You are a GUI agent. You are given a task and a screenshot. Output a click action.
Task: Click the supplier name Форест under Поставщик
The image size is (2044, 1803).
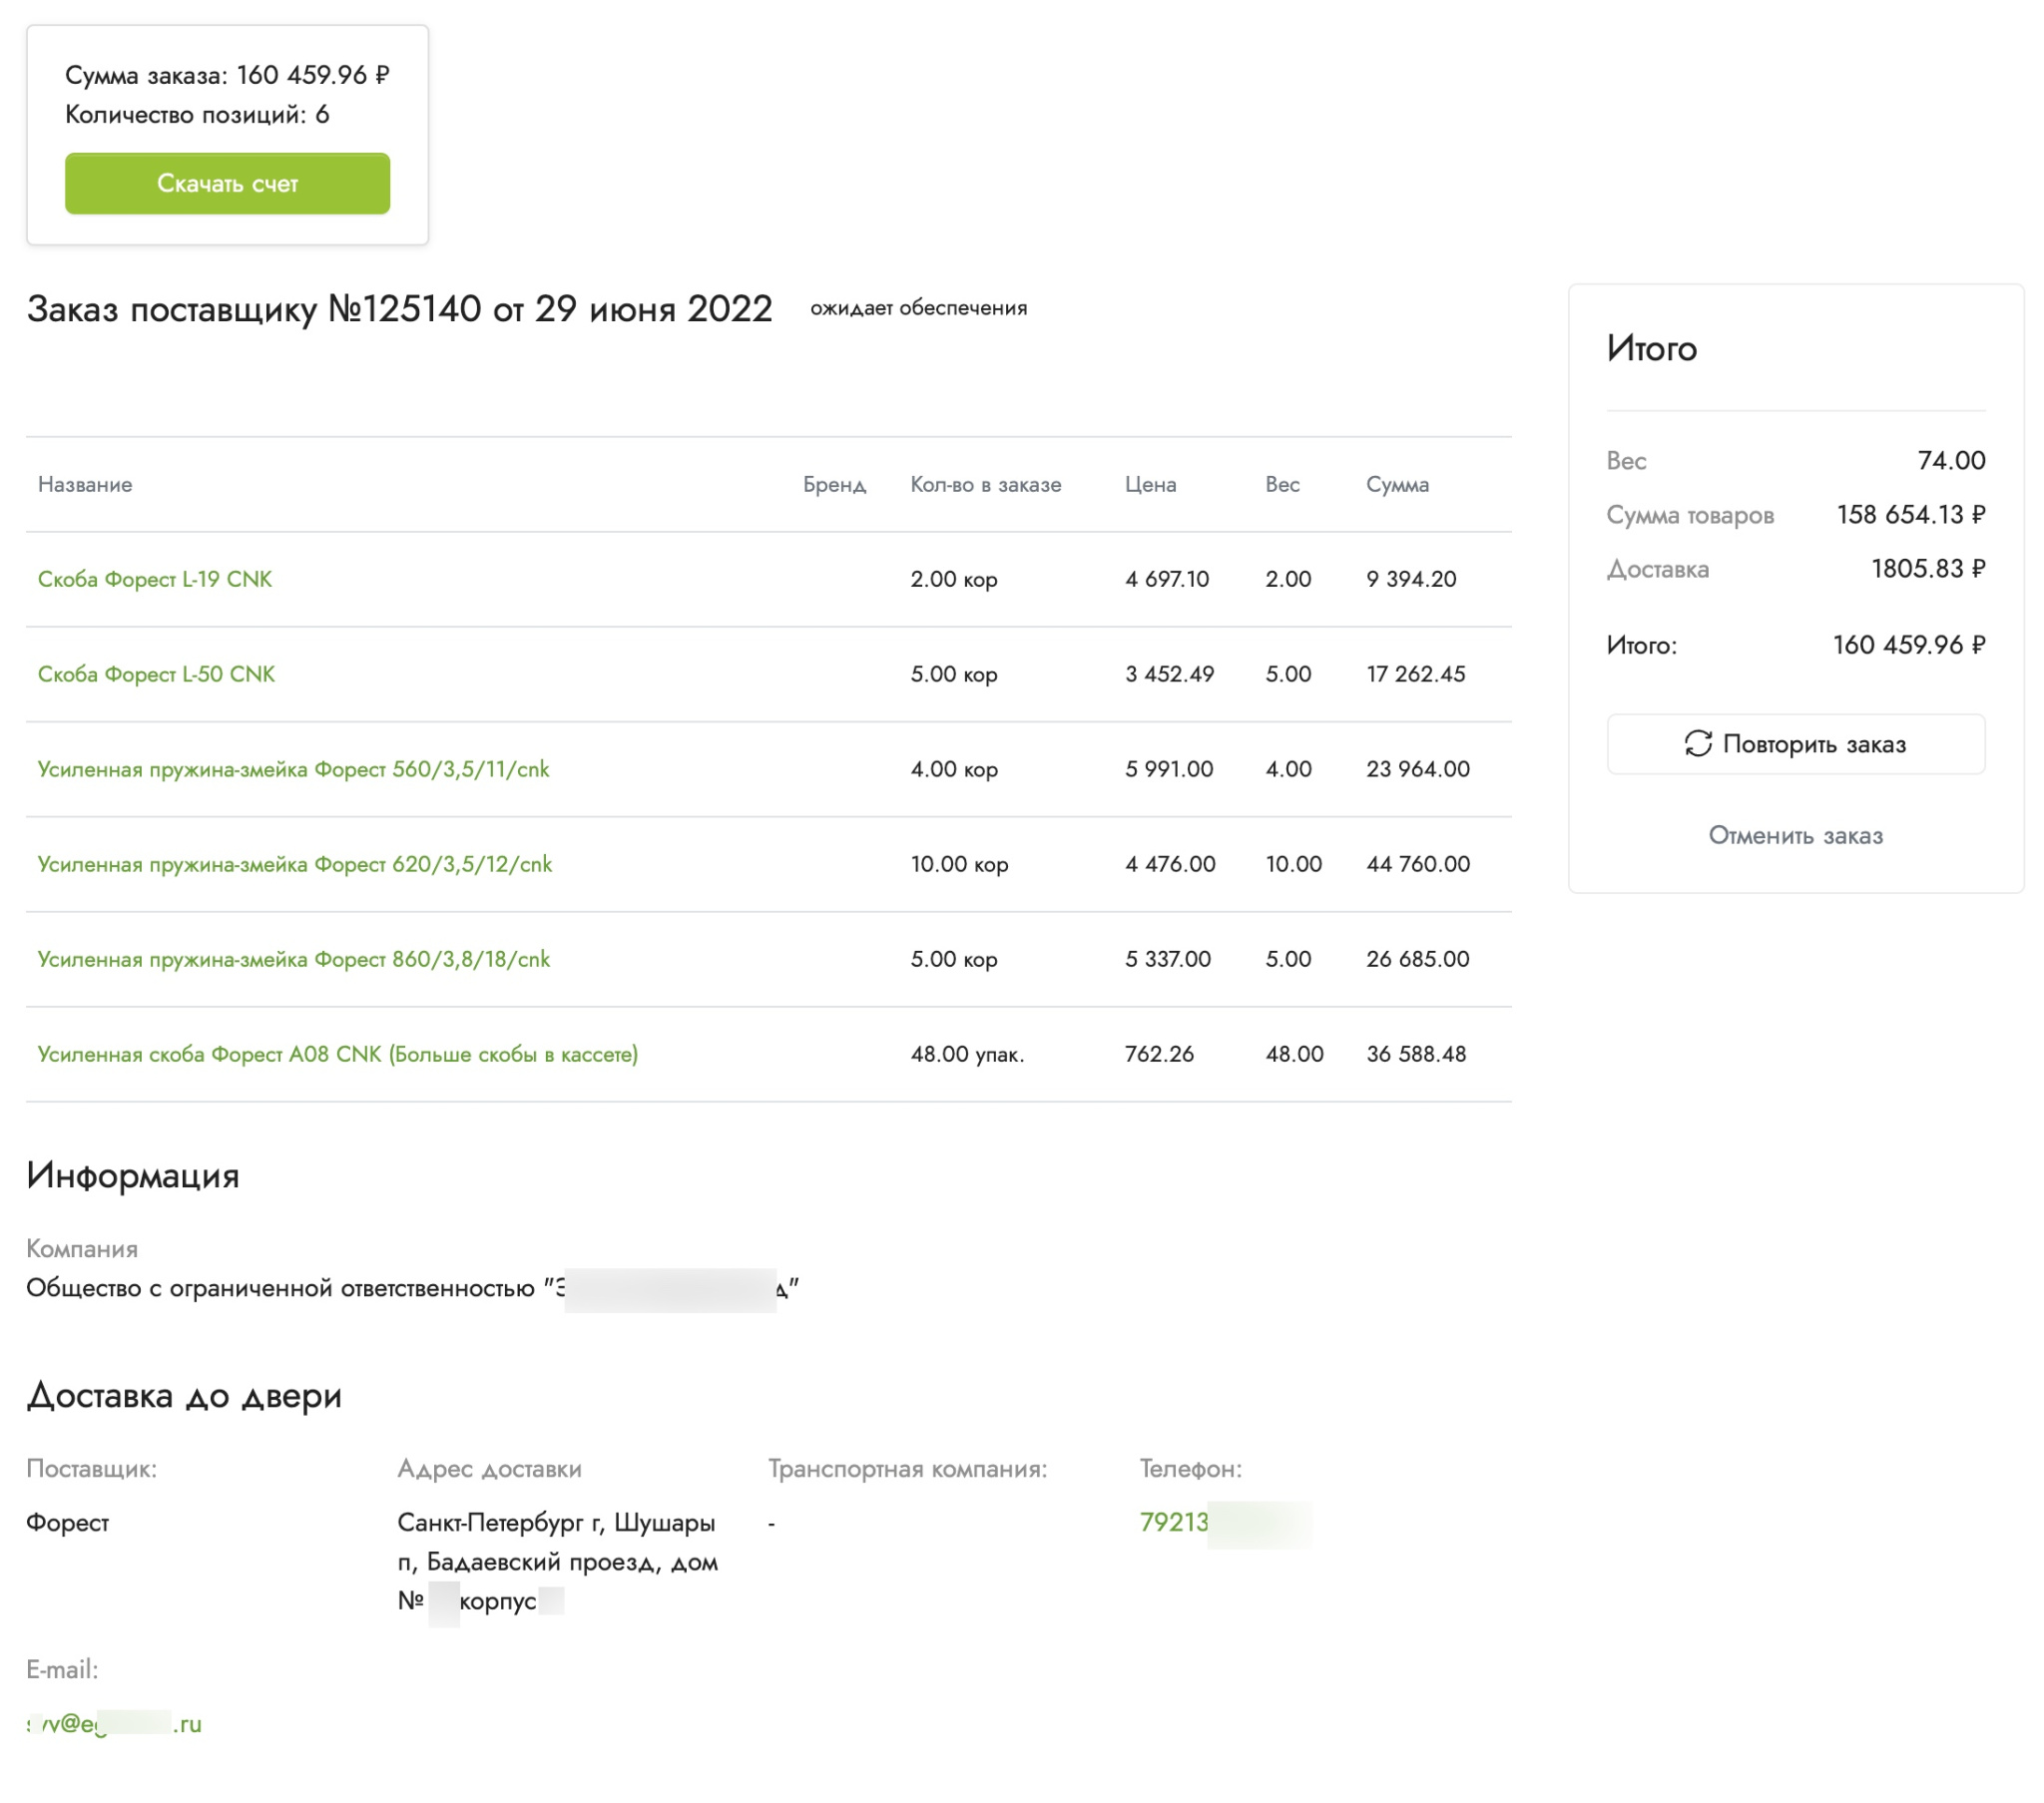(67, 1523)
